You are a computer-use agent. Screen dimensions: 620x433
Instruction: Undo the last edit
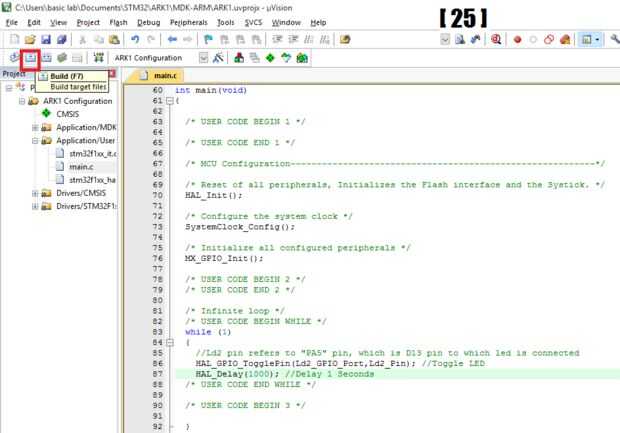[135, 39]
